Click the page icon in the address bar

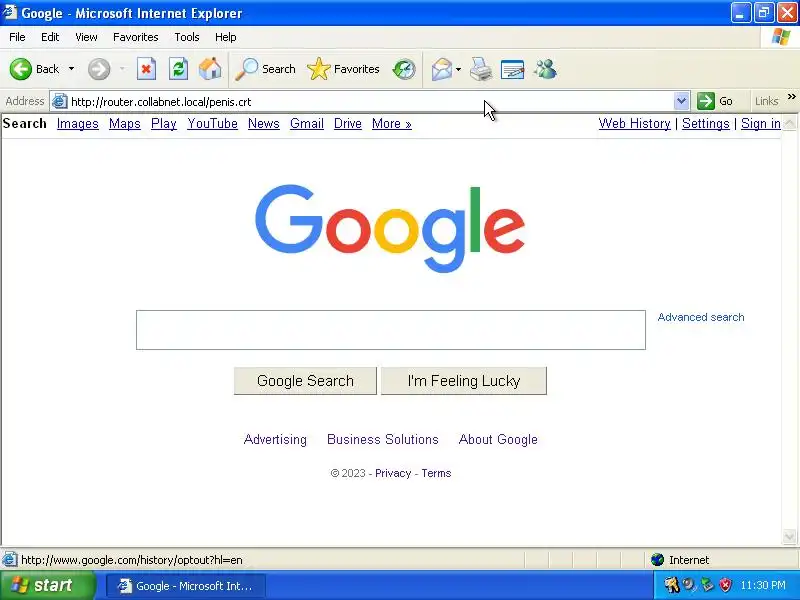point(60,102)
